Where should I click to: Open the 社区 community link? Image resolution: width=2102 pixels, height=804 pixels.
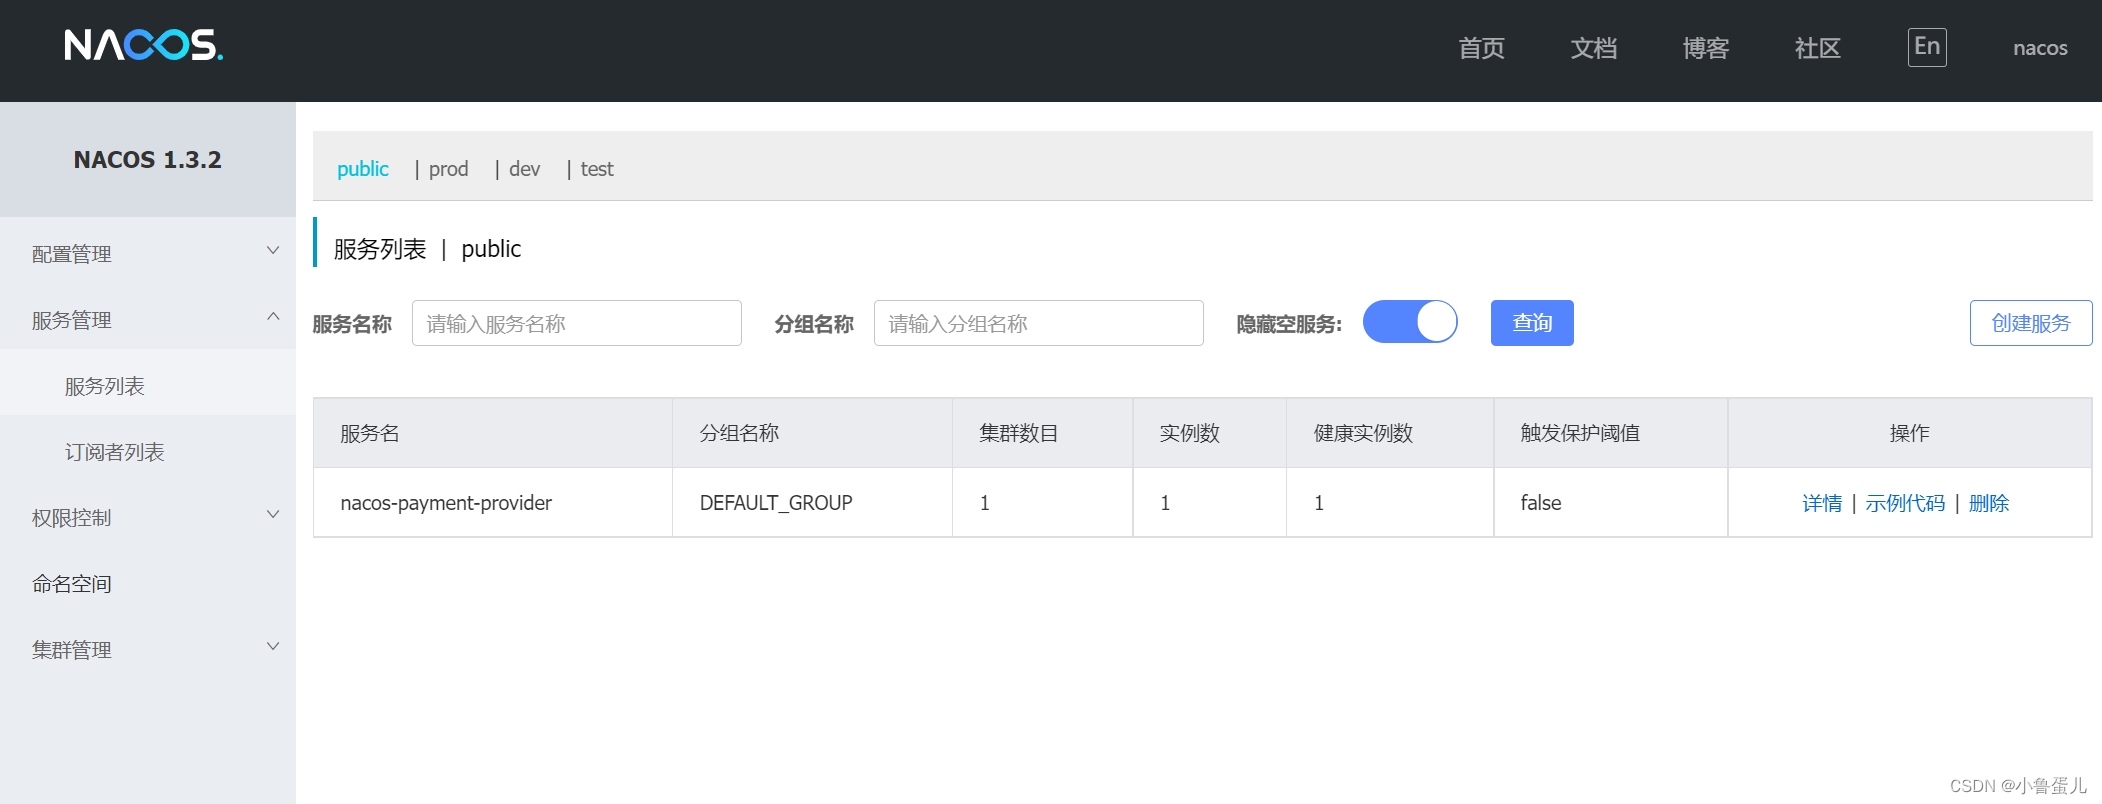[1817, 48]
